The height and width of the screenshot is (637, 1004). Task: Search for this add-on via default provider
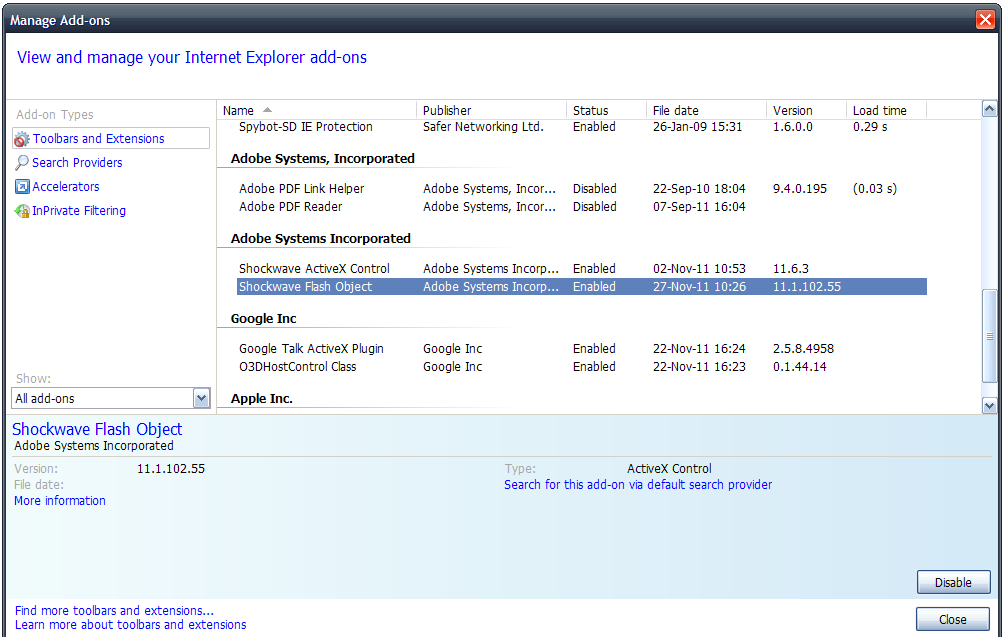click(x=638, y=485)
